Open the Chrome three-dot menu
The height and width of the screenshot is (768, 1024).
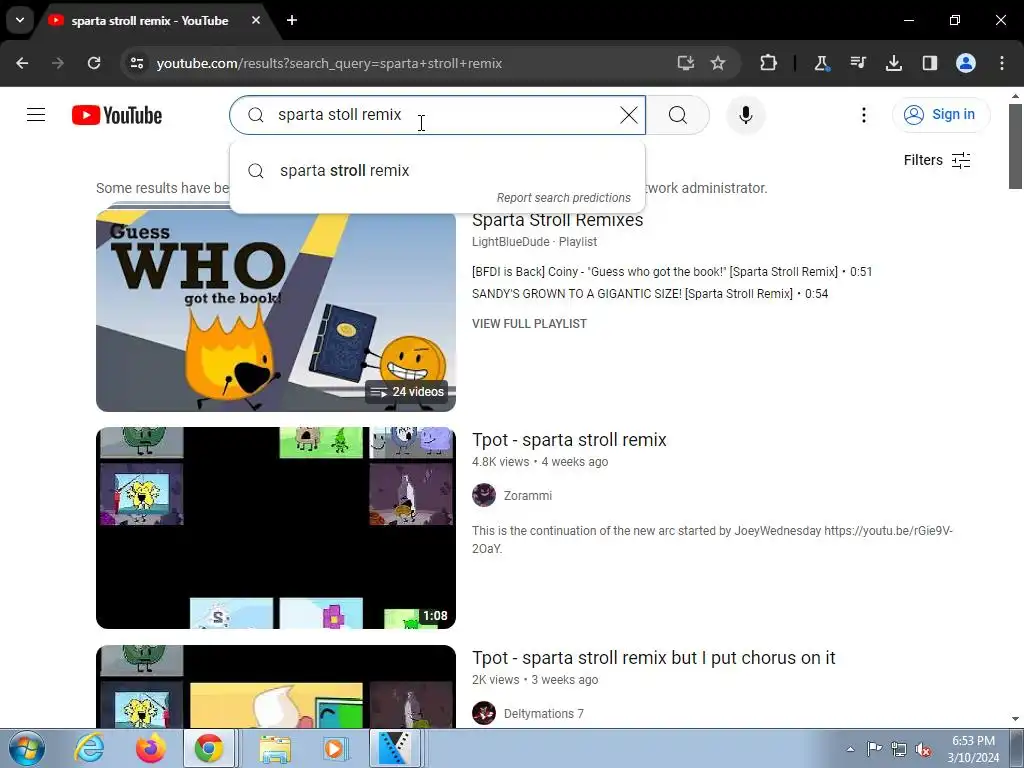[1002, 63]
